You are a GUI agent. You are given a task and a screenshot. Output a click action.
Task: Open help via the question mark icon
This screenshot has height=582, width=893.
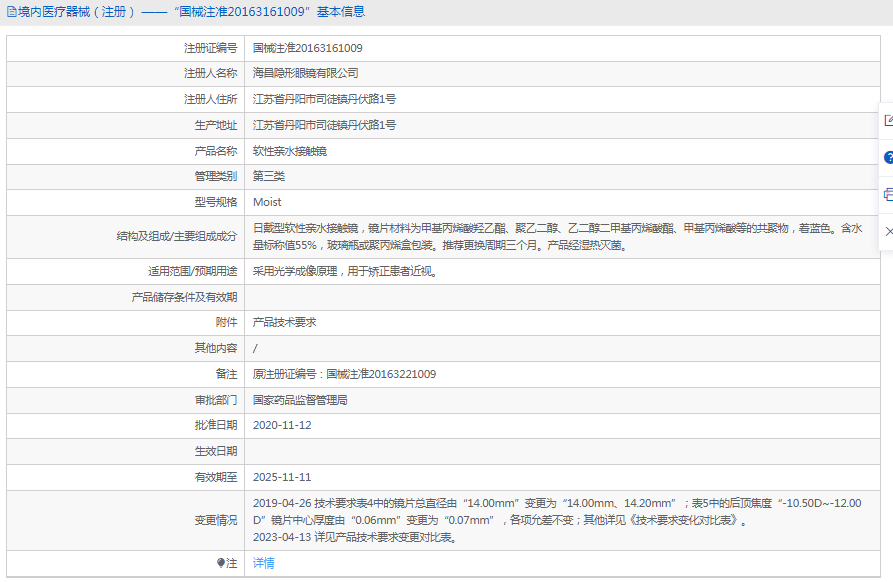tap(888, 158)
